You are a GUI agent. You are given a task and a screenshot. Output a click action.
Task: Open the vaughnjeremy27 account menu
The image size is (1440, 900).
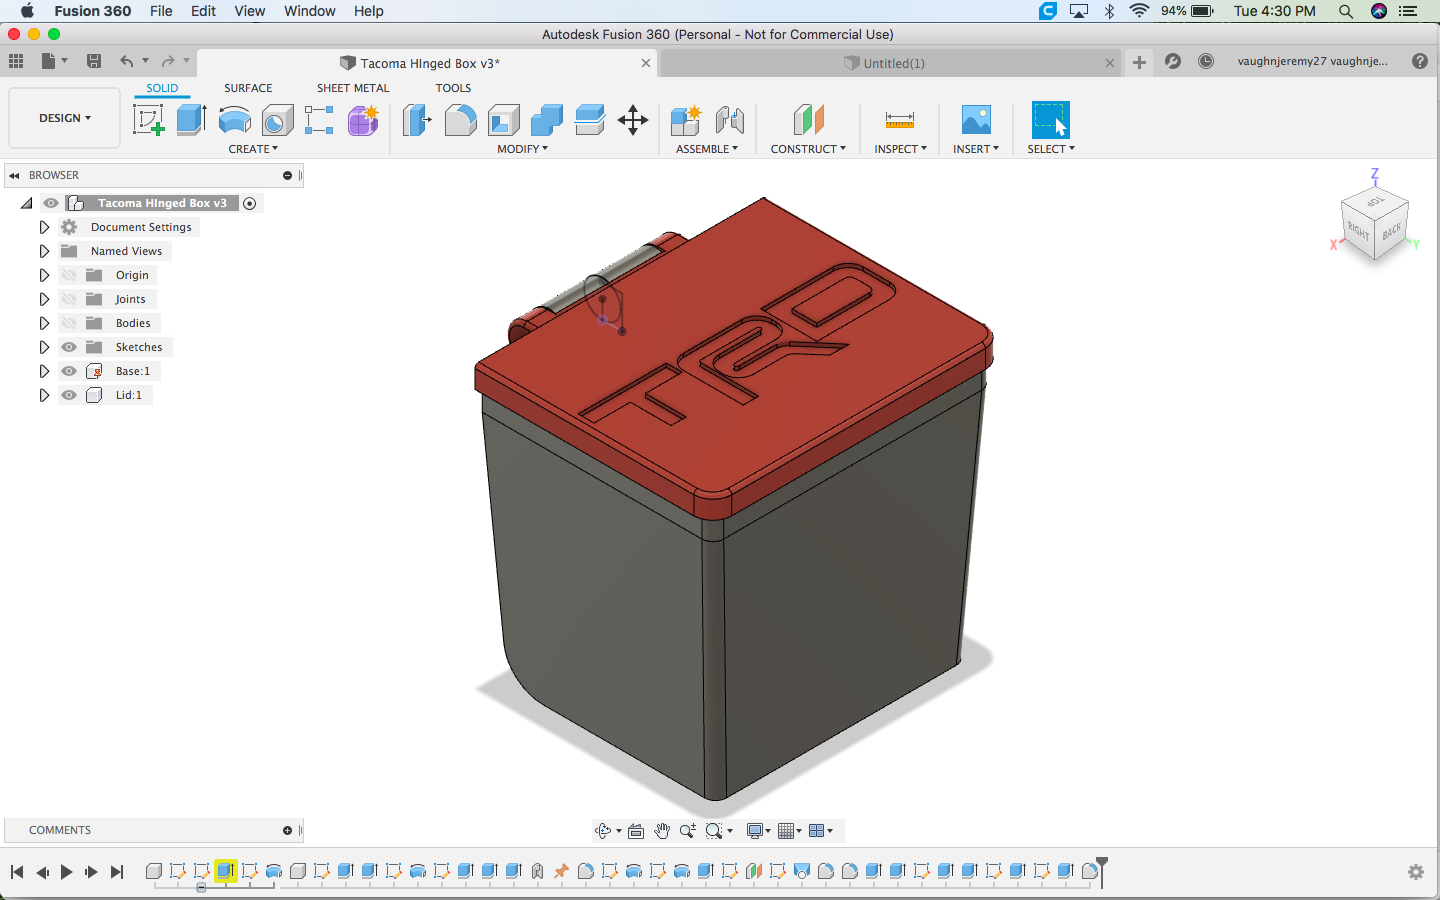pos(1312,61)
